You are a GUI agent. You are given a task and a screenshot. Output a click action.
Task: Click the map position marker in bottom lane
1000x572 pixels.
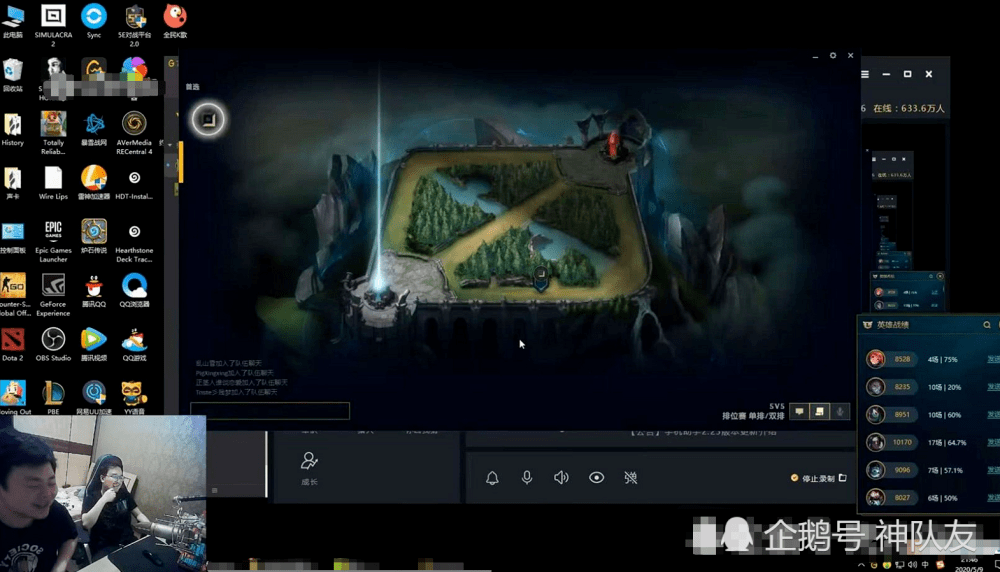(540, 279)
